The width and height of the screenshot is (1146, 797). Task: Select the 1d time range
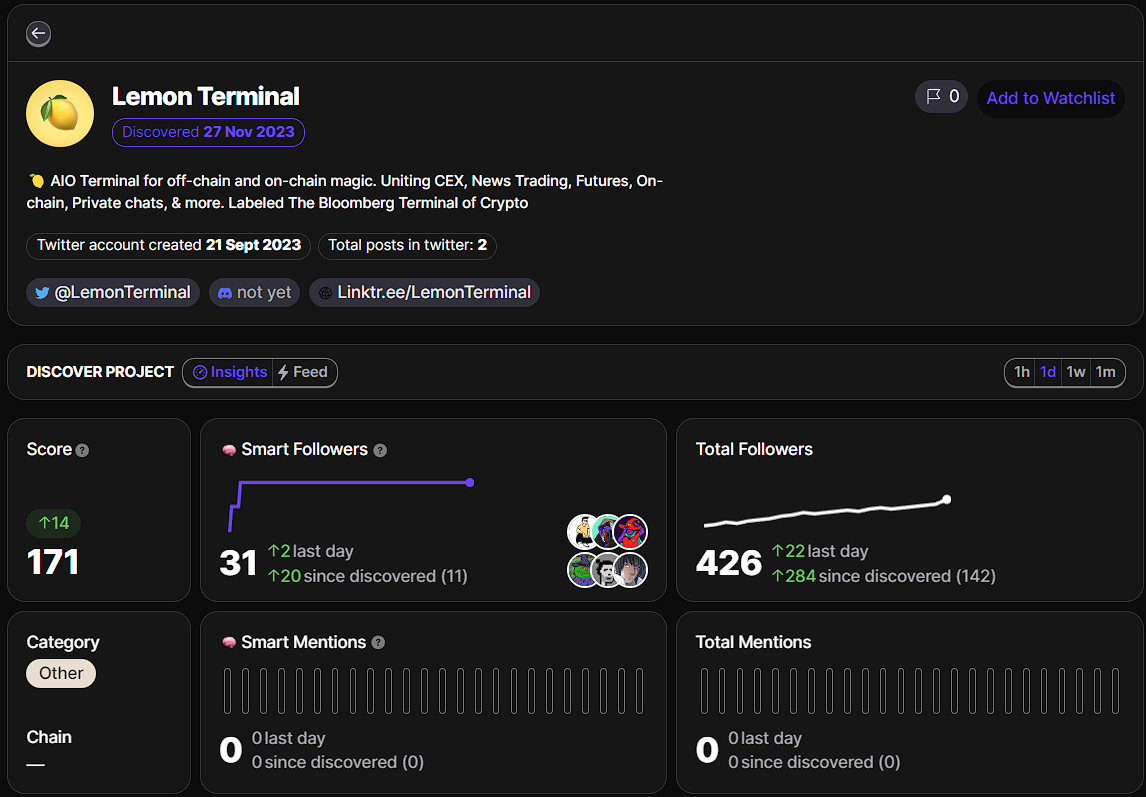pos(1048,372)
